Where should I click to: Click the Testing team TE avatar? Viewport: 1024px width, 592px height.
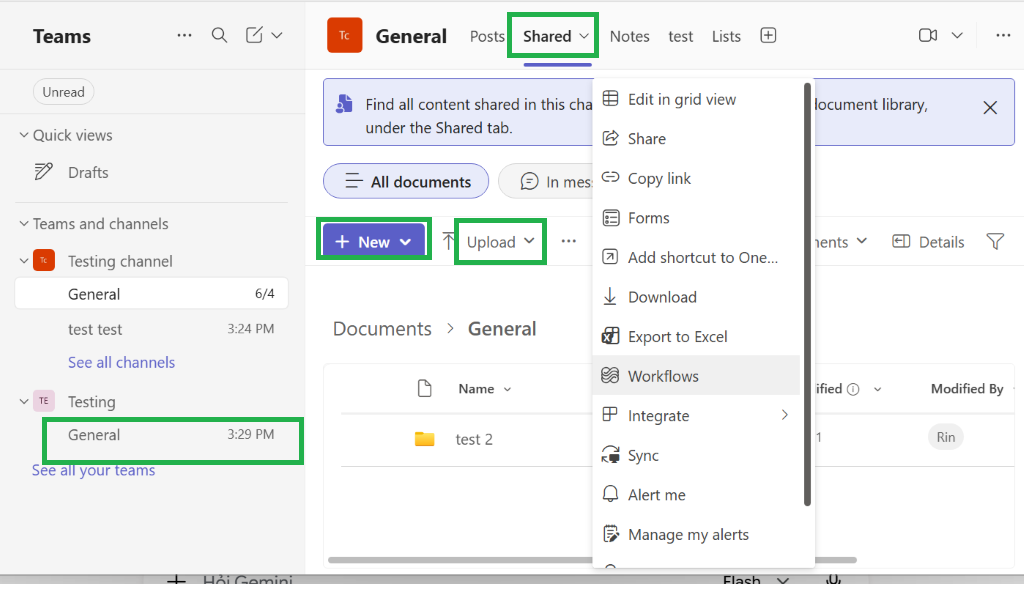pos(44,401)
